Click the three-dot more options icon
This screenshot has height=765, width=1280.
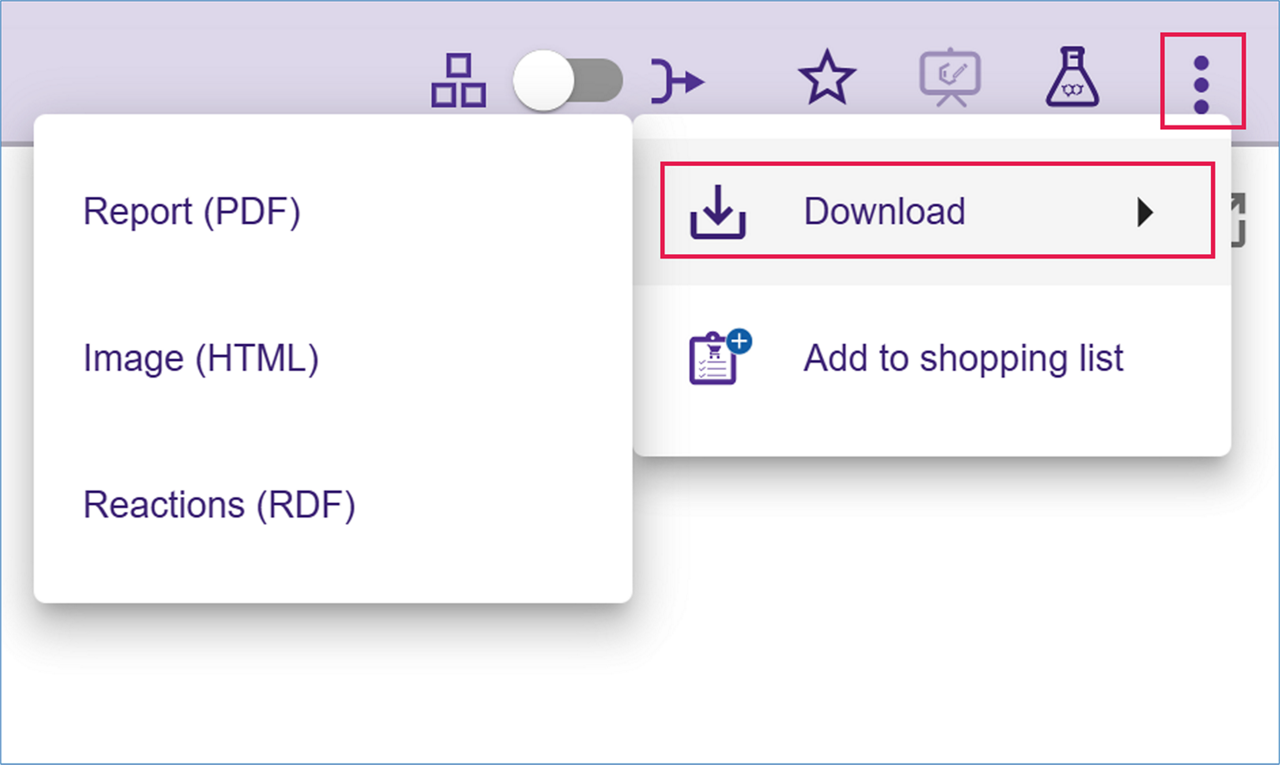point(1202,84)
